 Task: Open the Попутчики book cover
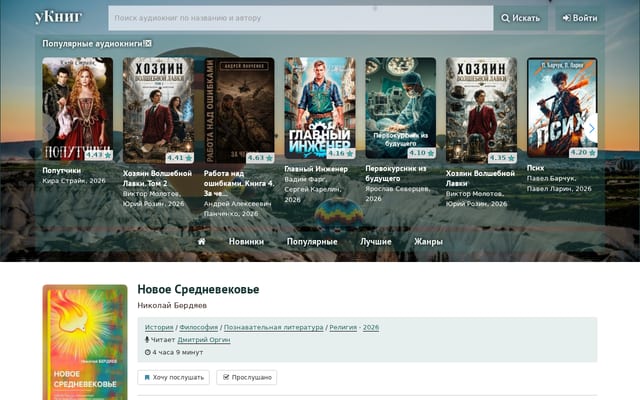(x=78, y=108)
